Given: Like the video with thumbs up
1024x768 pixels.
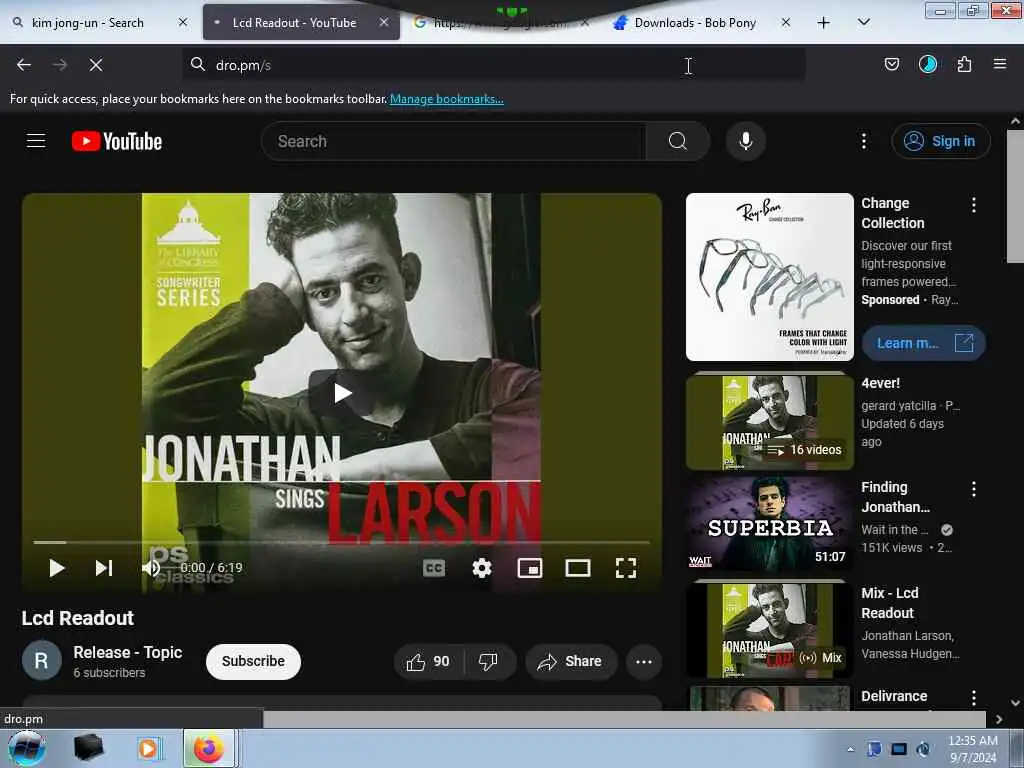Looking at the screenshot, I should point(428,662).
